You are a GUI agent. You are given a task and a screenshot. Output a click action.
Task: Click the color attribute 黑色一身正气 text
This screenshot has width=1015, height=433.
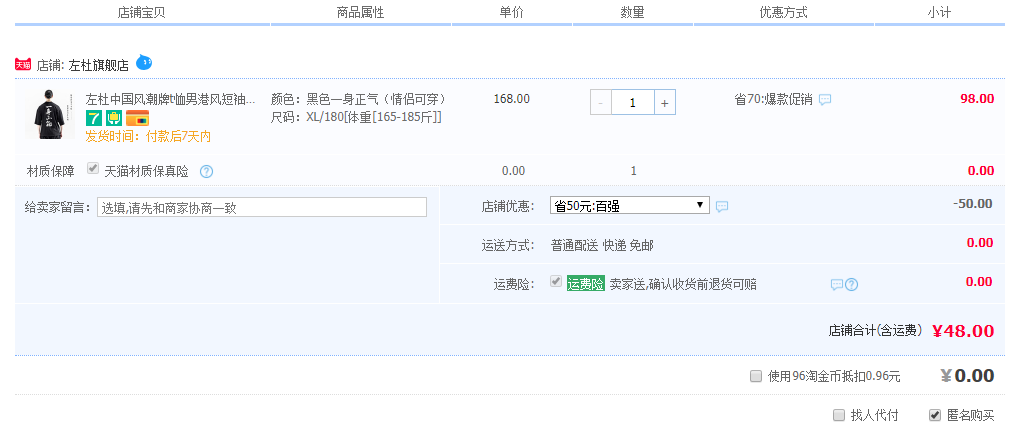(377, 100)
